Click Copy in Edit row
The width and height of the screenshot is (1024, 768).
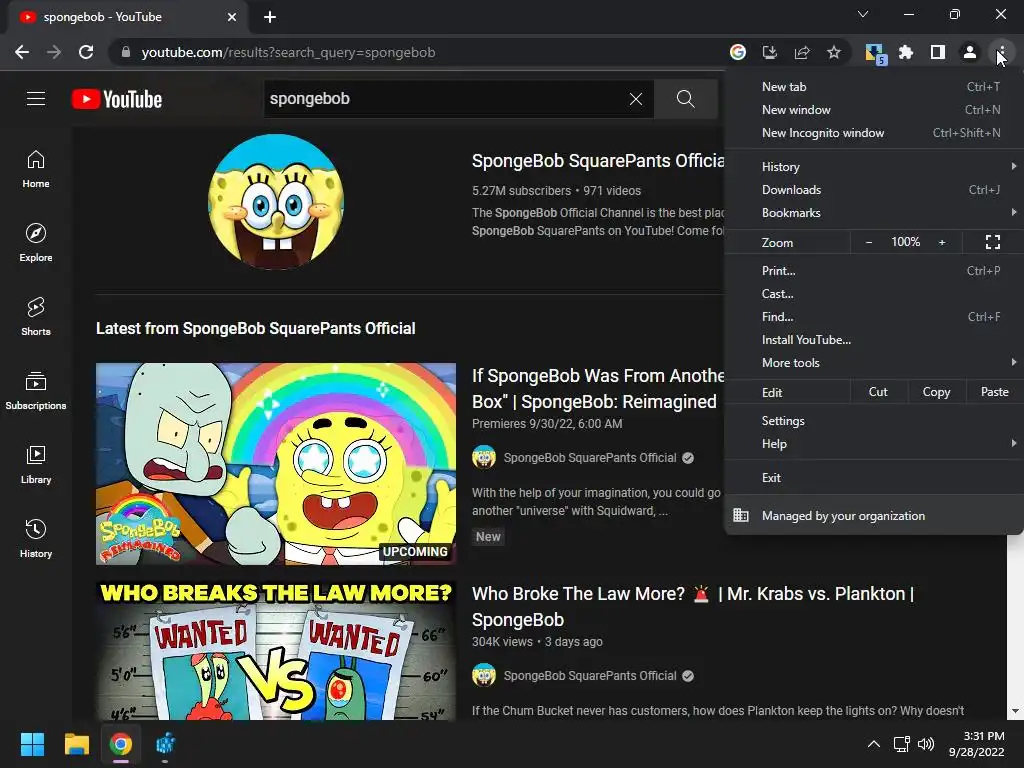pyautogui.click(x=936, y=392)
